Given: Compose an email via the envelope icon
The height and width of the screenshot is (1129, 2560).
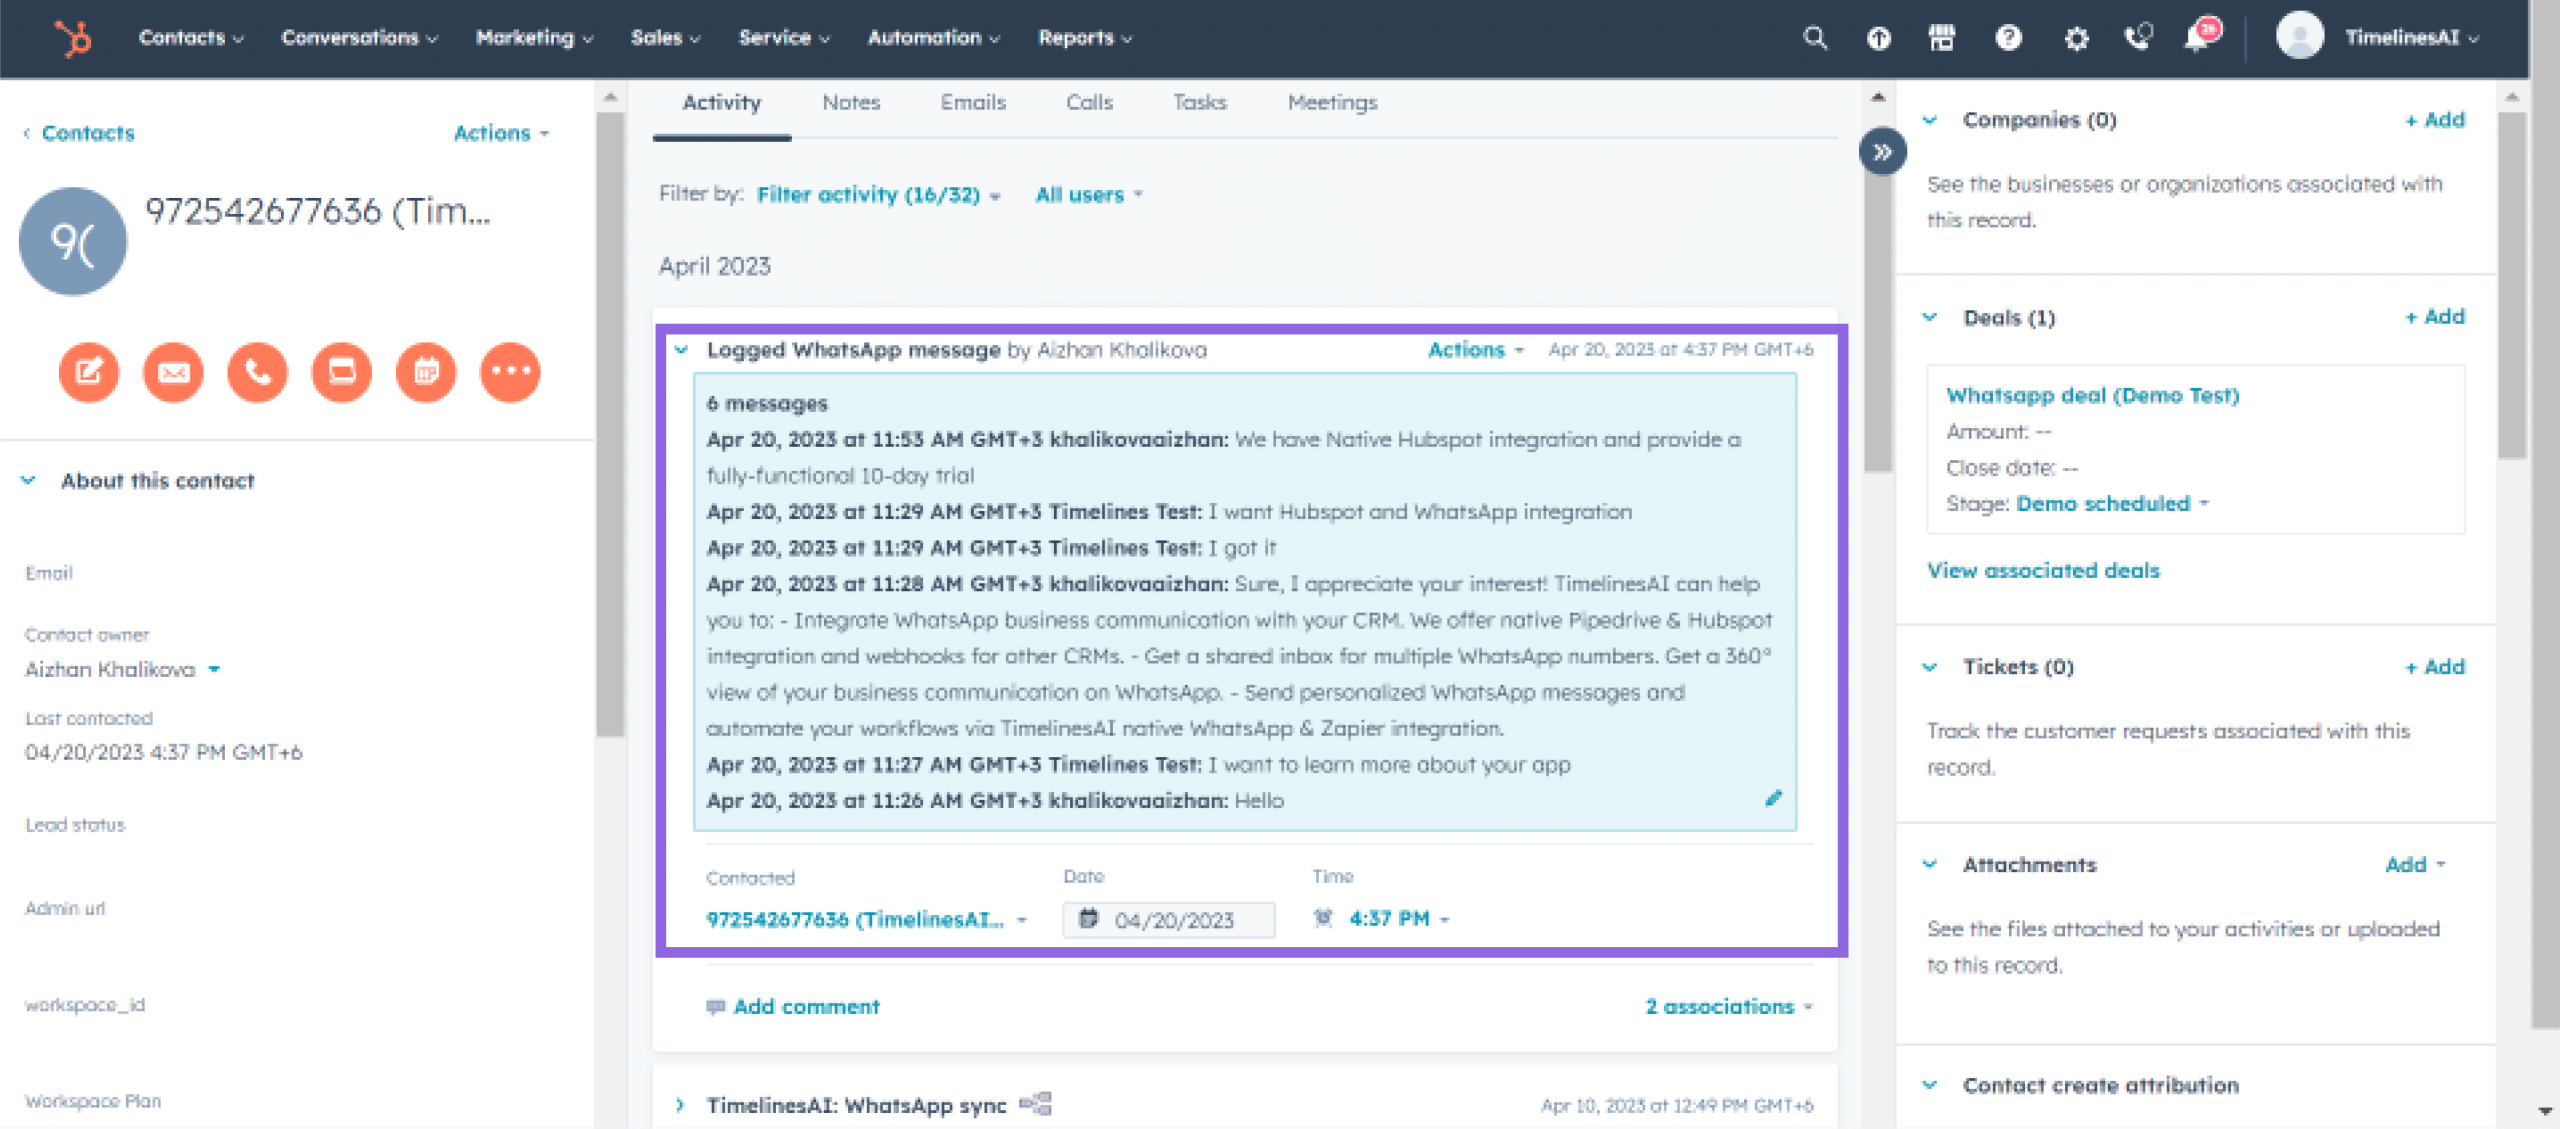Looking at the screenshot, I should (x=173, y=372).
